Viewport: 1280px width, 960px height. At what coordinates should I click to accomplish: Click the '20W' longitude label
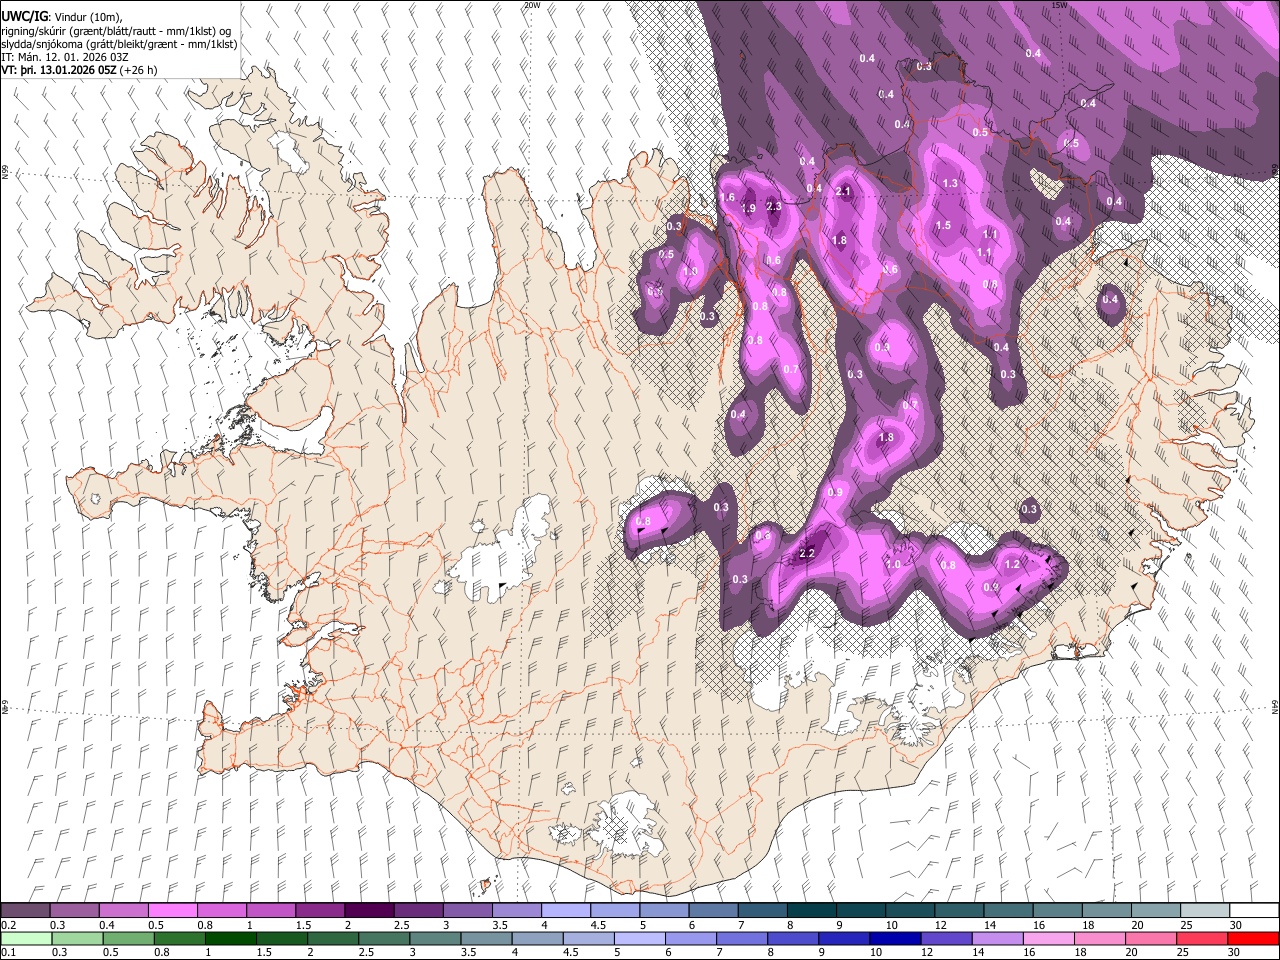point(532,5)
